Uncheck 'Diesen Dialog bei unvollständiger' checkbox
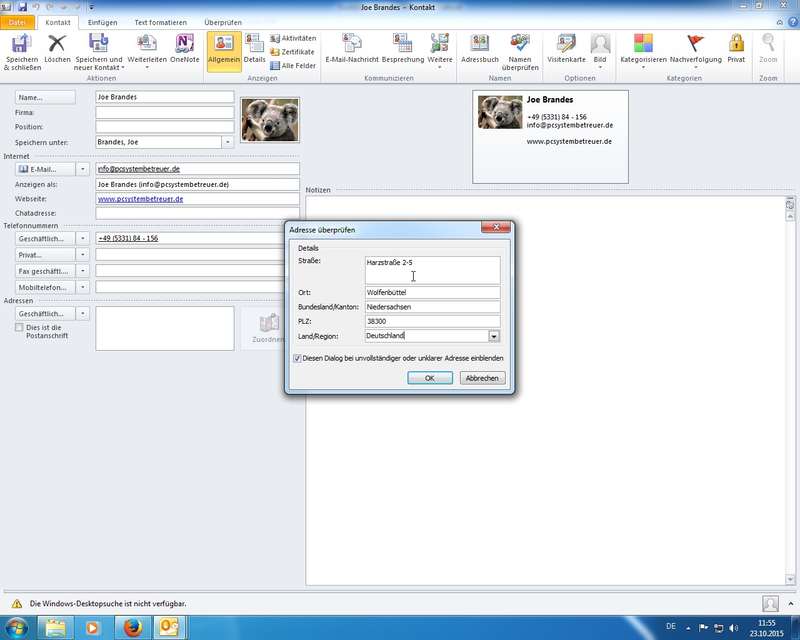Screen dimensions: 800x640 pos(298,358)
